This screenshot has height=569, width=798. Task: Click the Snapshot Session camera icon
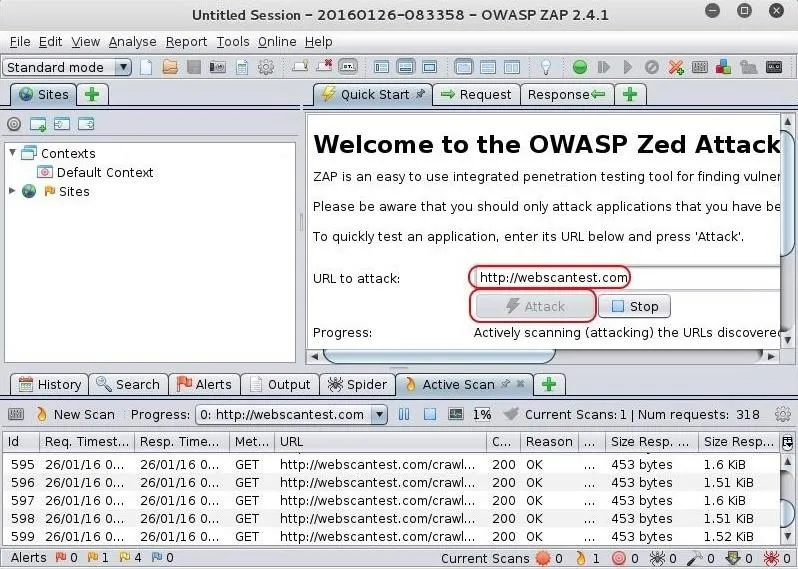[x=218, y=67]
